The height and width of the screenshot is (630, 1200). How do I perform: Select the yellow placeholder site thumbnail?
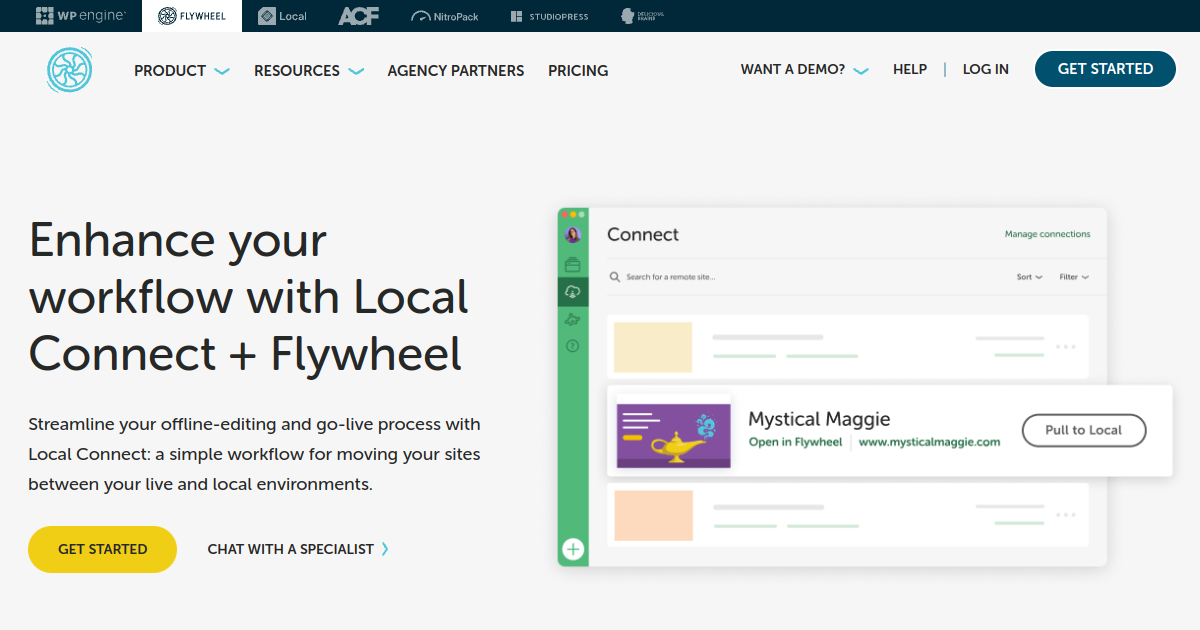(x=653, y=347)
